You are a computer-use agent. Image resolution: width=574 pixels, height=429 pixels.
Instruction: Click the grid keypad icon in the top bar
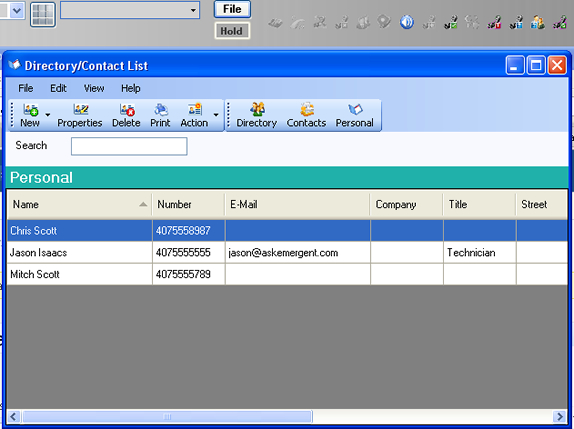point(43,14)
